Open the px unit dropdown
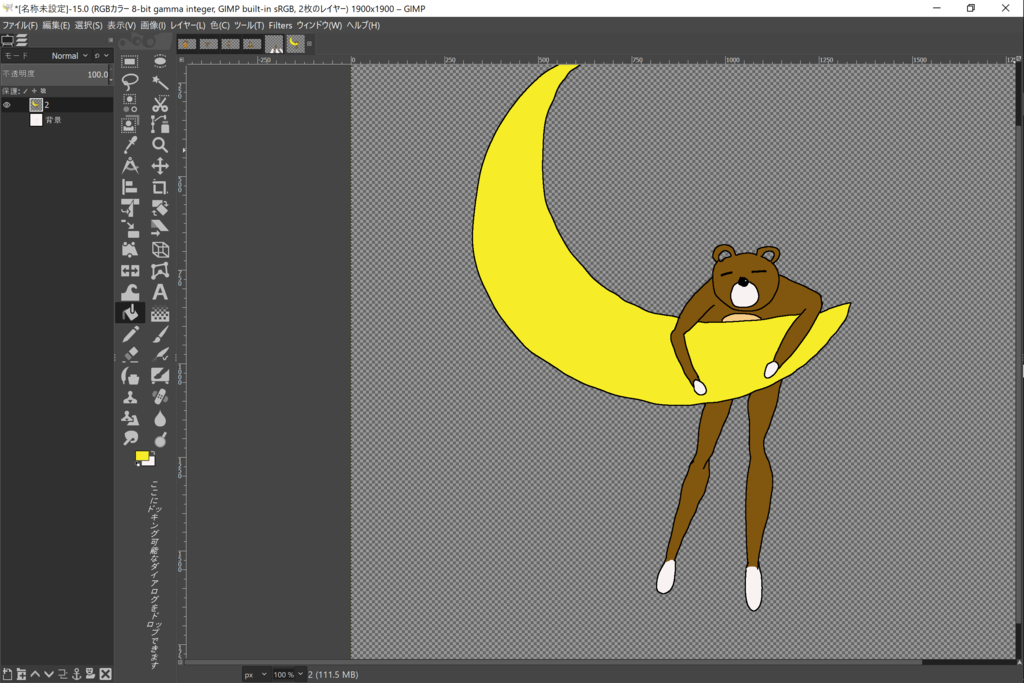The height and width of the screenshot is (683, 1024). pos(255,674)
